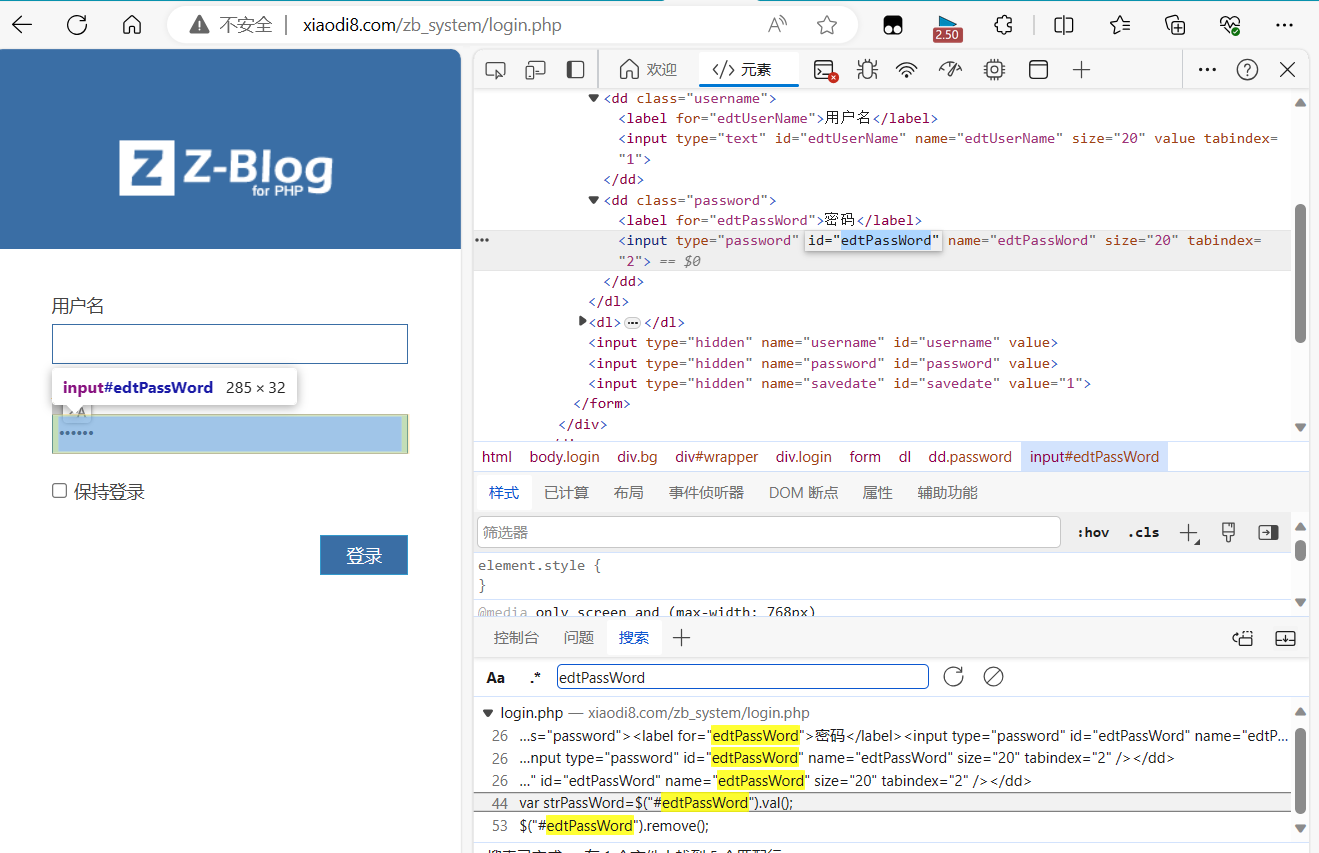Clear search results with the cancel icon
The height and width of the screenshot is (853, 1319).
(993, 677)
